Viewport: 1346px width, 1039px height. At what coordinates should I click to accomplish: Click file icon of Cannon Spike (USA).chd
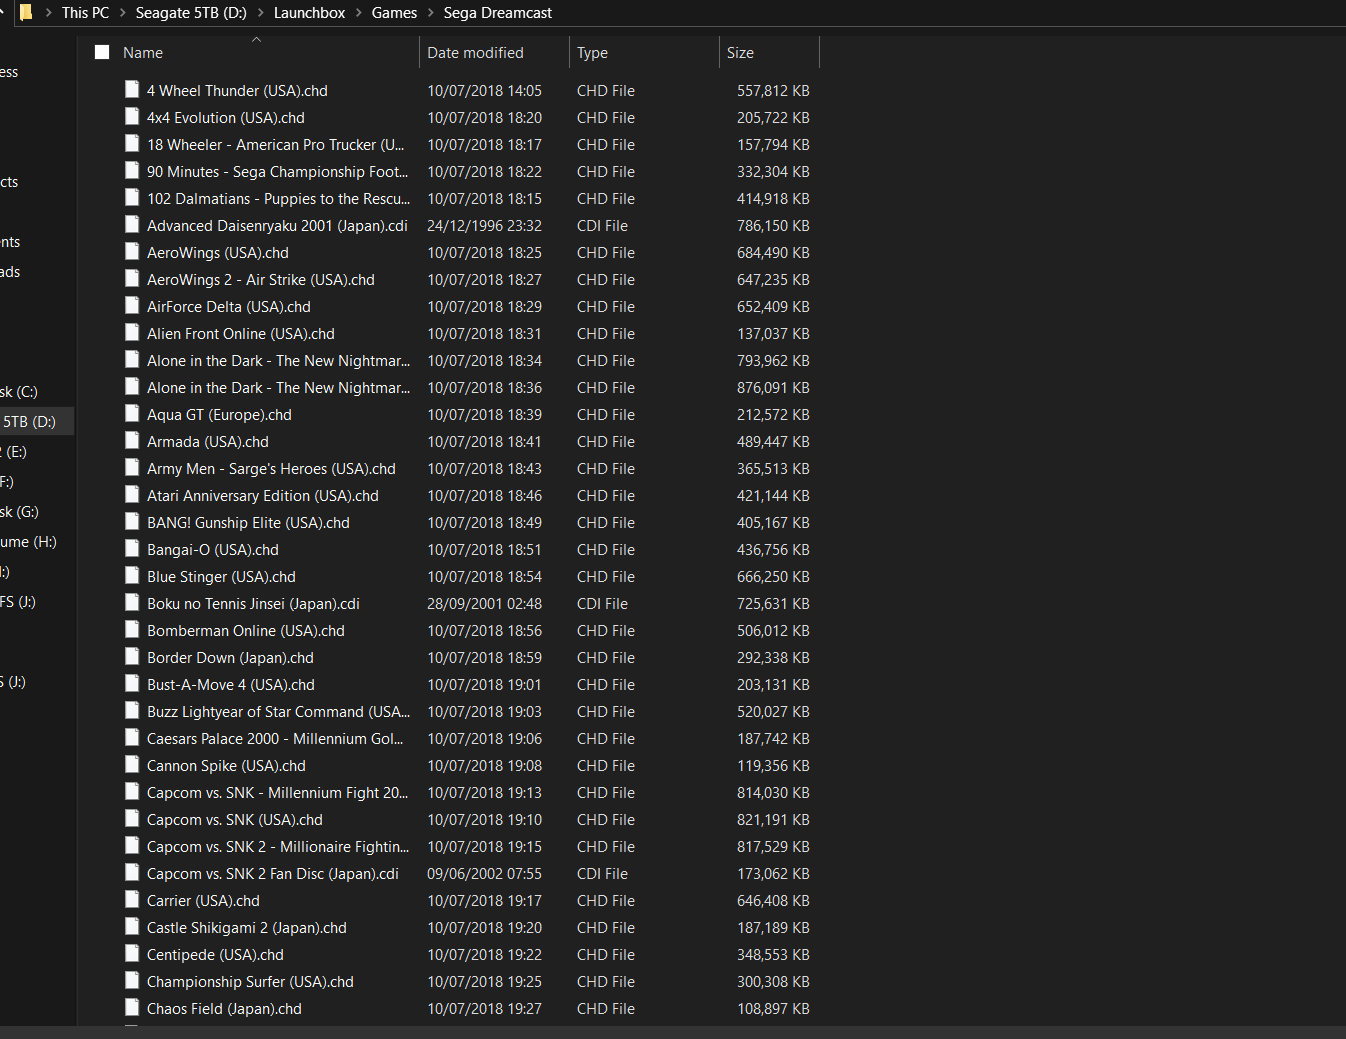coord(132,764)
